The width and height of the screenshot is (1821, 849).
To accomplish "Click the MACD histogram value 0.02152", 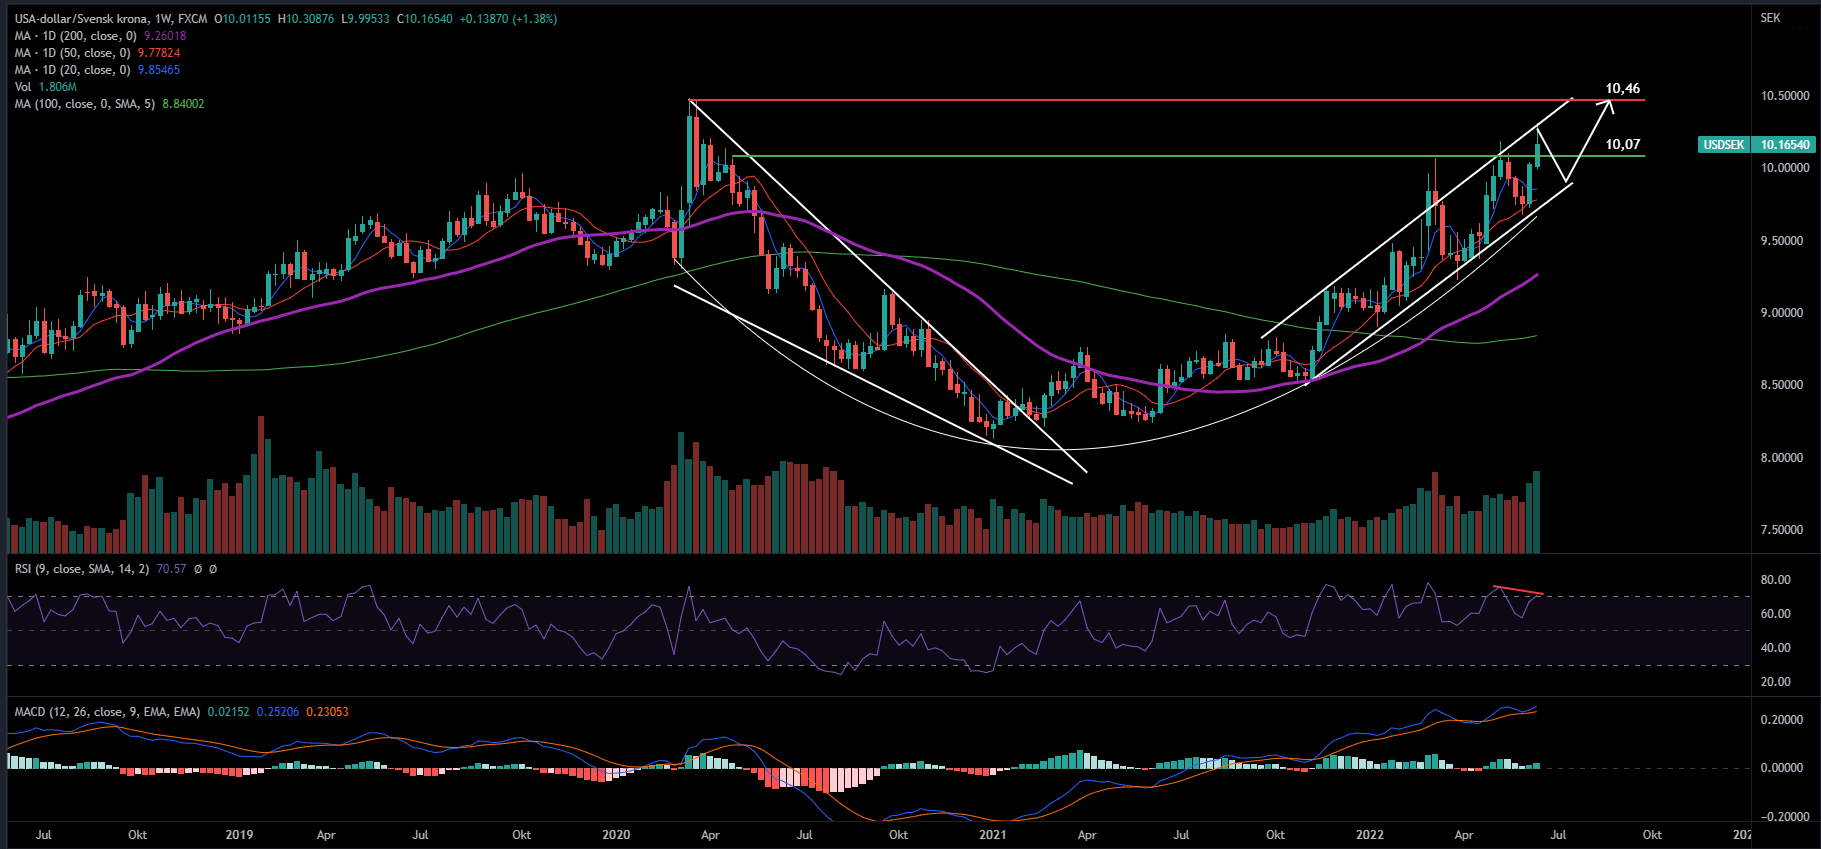I will click(x=228, y=712).
